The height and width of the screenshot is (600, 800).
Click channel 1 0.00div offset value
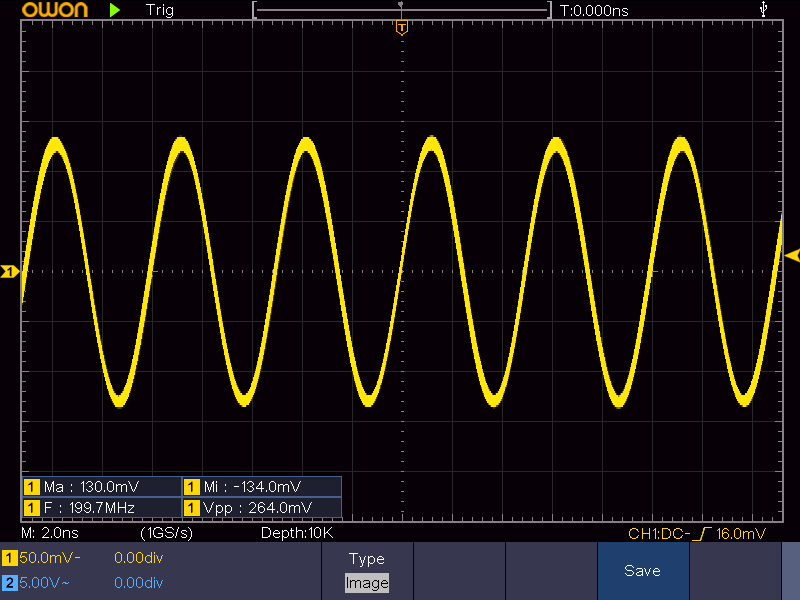[x=139, y=558]
